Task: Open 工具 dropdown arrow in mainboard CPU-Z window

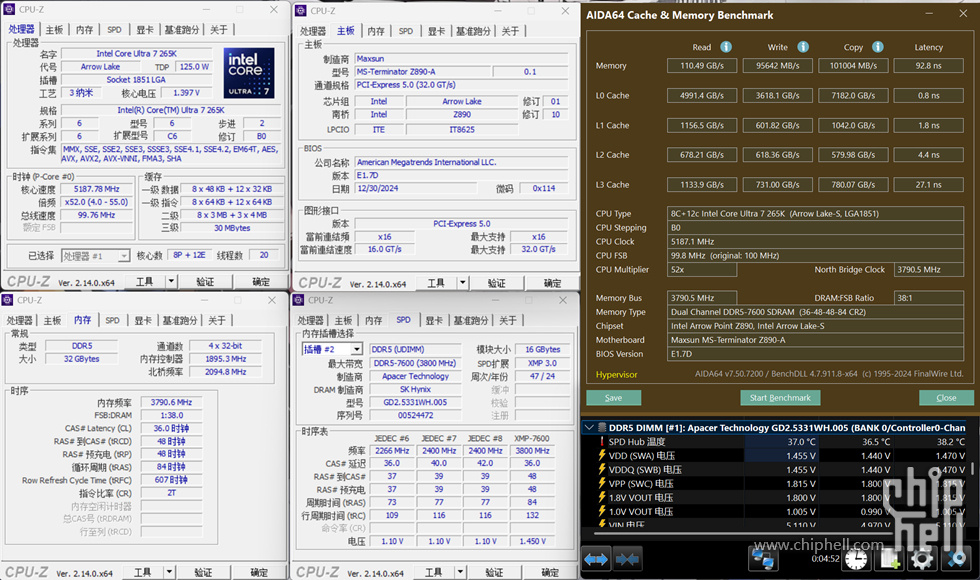Action: pos(462,283)
